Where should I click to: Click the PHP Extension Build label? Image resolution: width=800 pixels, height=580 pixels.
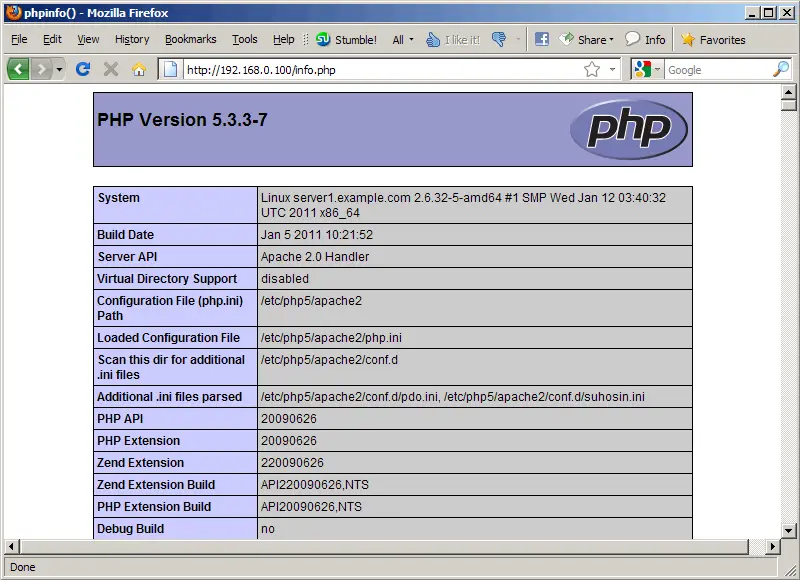coord(154,507)
